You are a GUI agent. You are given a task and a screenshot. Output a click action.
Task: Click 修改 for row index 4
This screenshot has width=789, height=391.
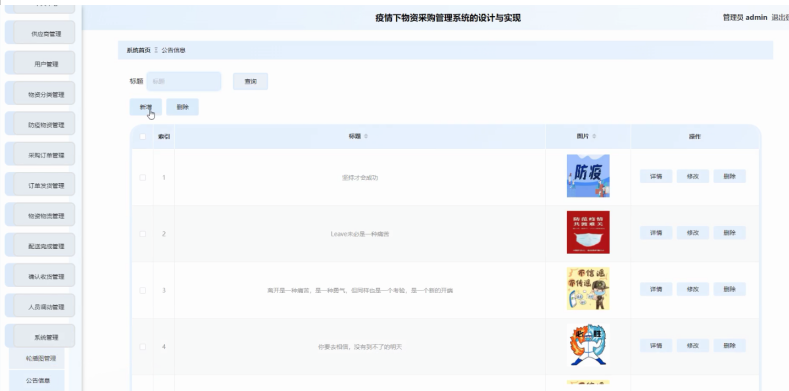(693, 346)
